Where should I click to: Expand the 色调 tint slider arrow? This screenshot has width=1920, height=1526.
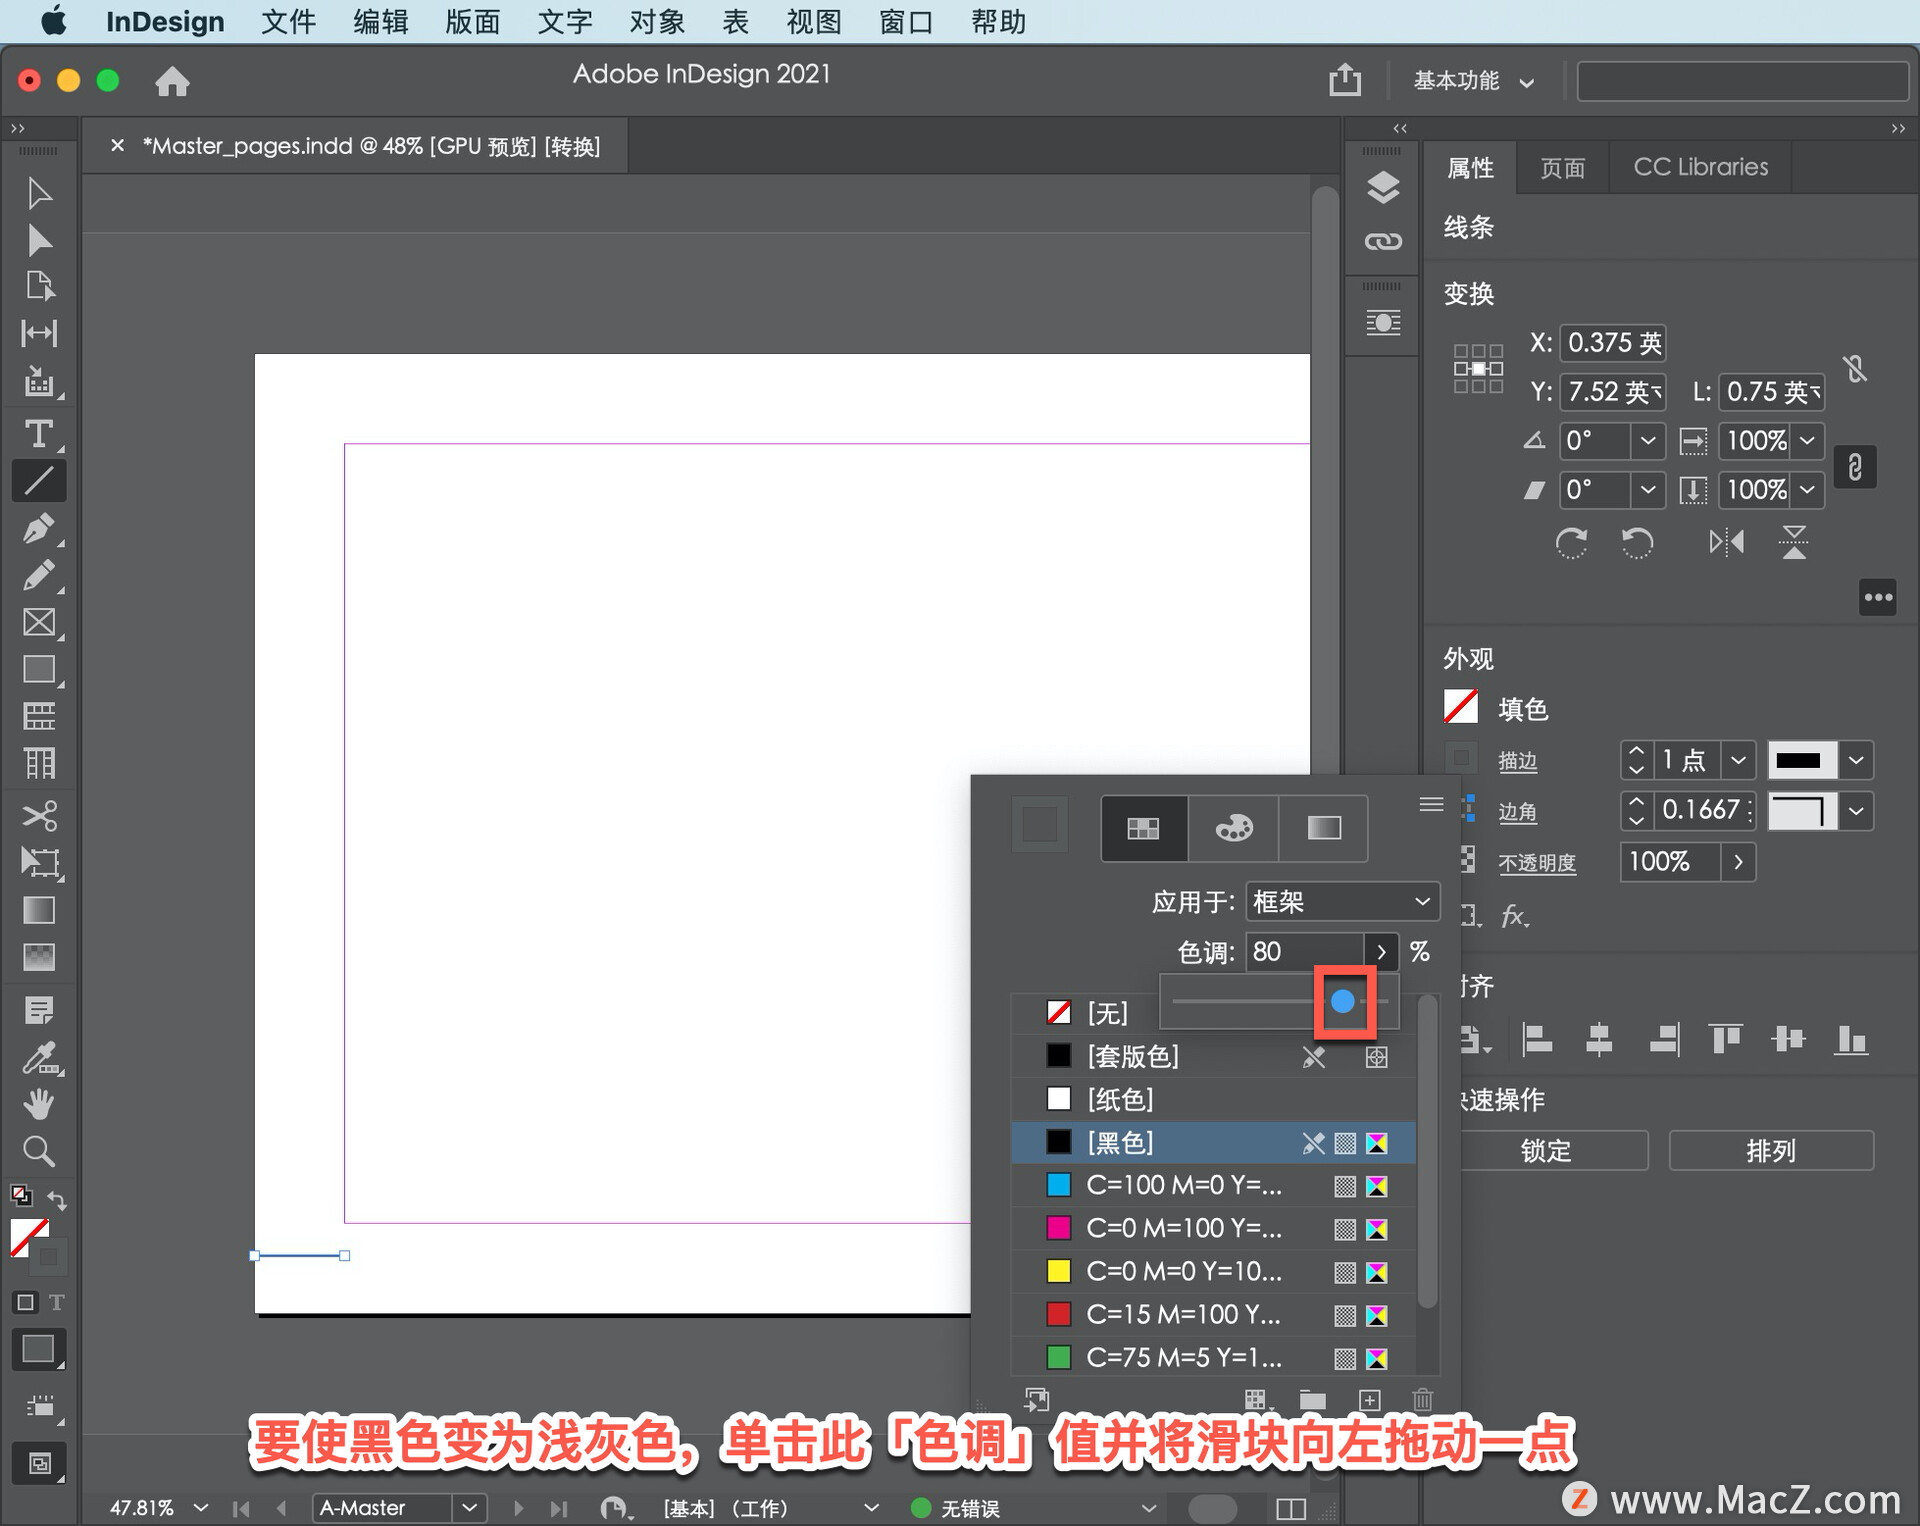[1381, 952]
